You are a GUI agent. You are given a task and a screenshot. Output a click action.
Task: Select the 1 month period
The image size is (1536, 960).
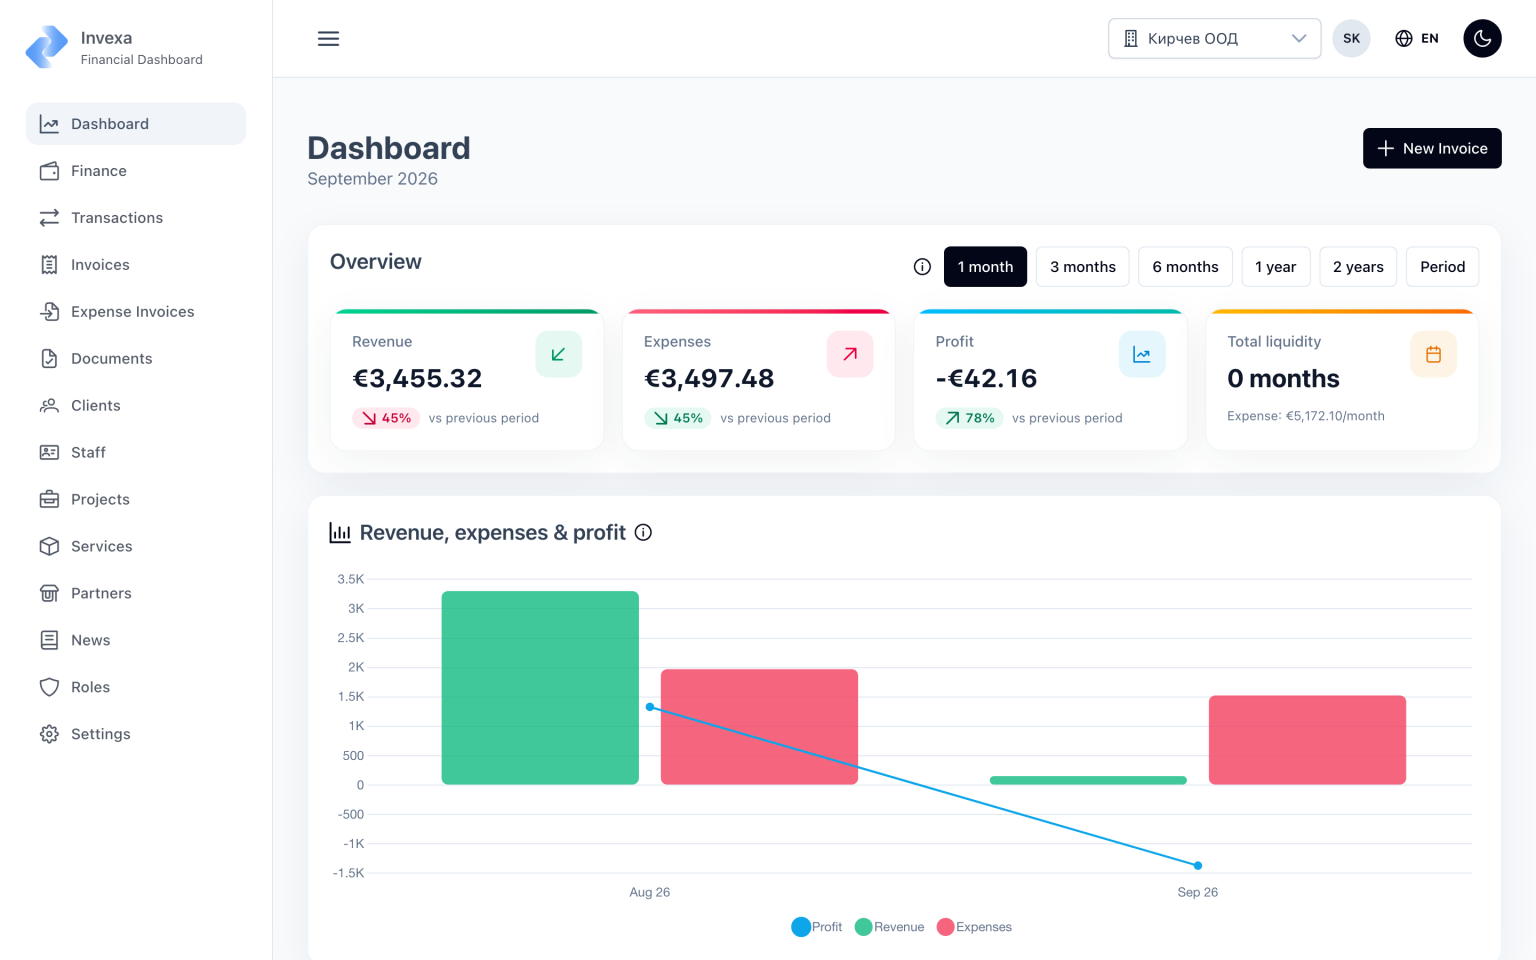985,267
